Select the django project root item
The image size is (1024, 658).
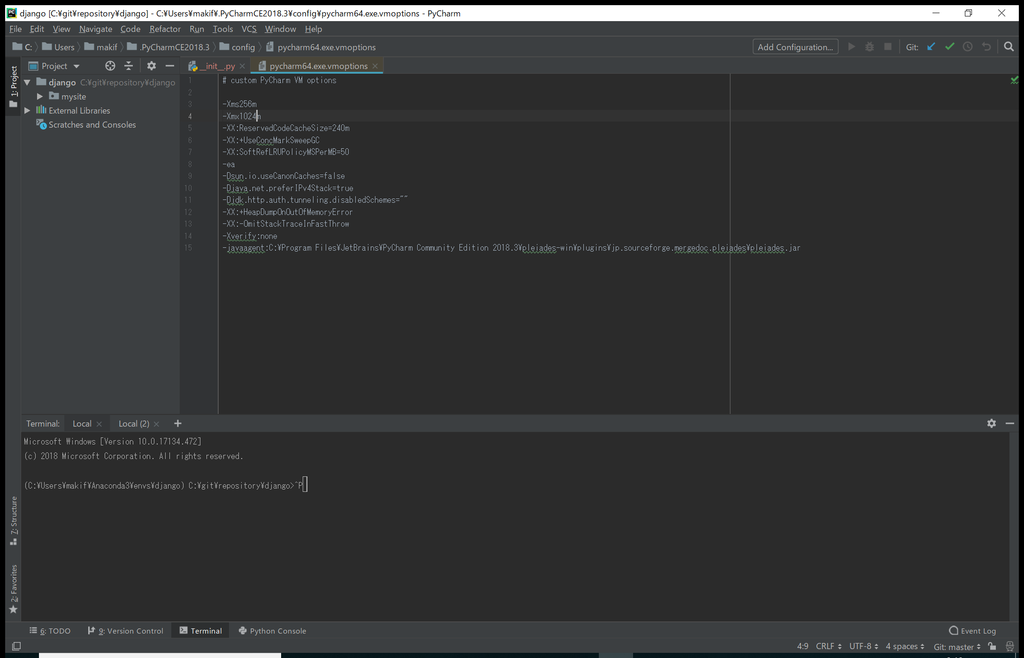(62, 82)
